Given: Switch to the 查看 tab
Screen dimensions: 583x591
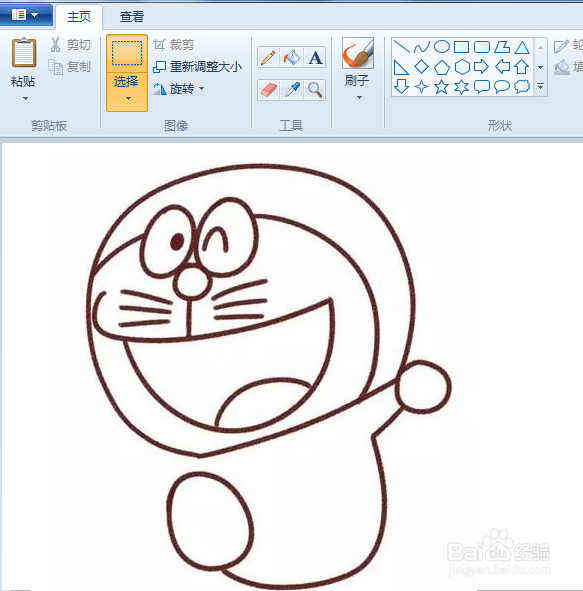Looking at the screenshot, I should 132,17.
